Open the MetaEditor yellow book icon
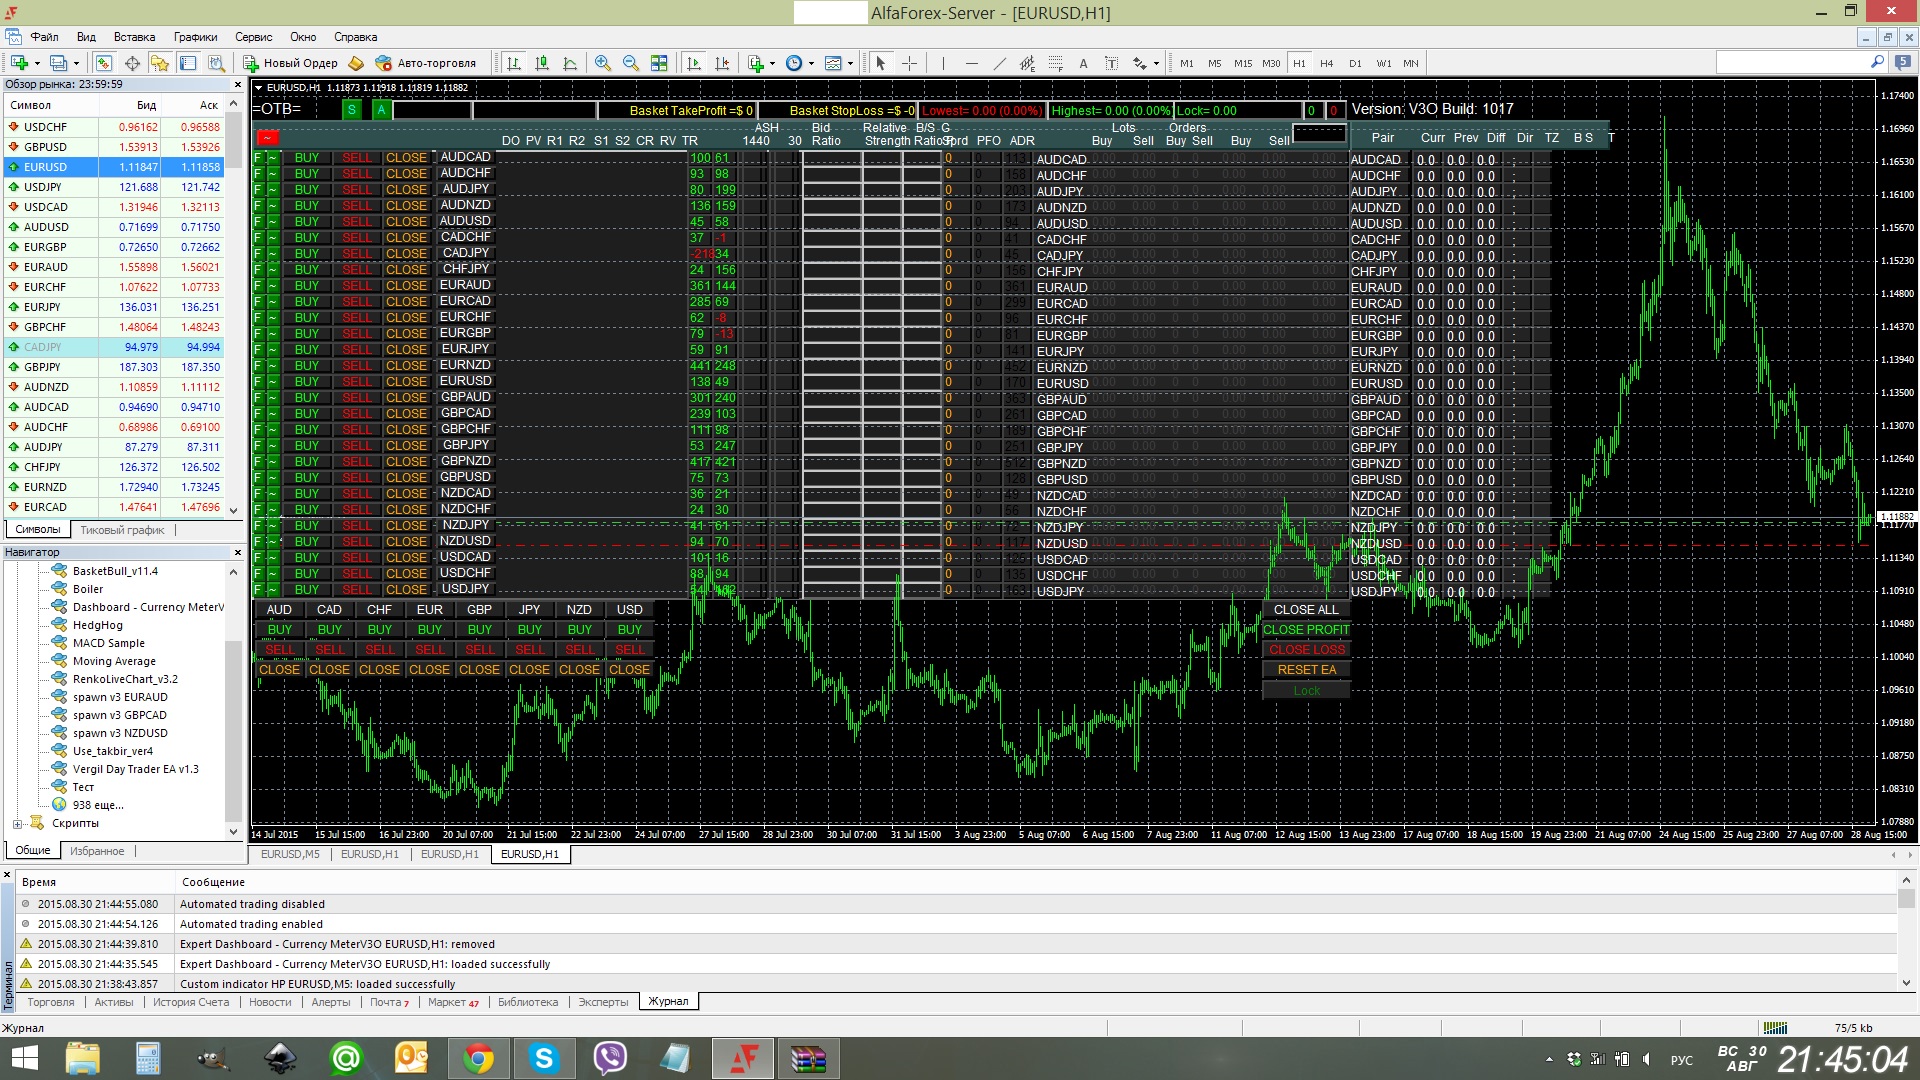This screenshot has width=1920, height=1080. [x=355, y=63]
